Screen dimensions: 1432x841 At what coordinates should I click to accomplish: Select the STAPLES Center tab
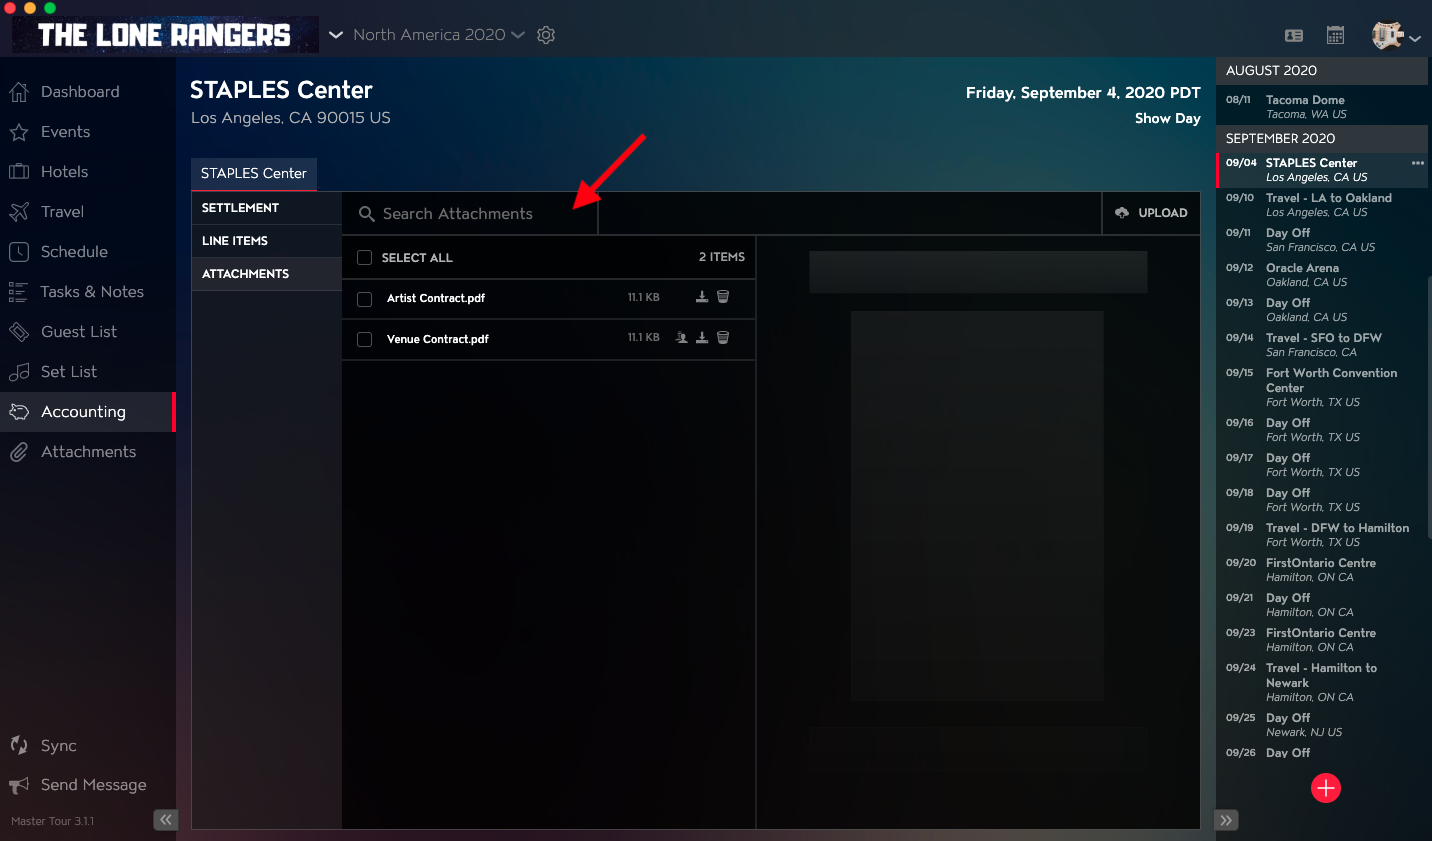(x=254, y=174)
